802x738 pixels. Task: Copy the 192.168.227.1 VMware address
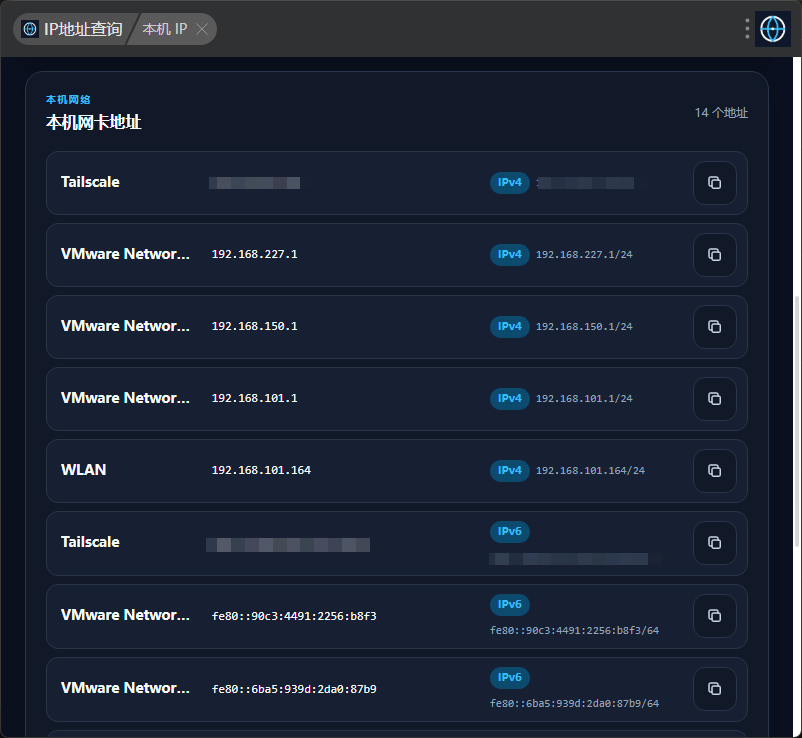tap(715, 255)
